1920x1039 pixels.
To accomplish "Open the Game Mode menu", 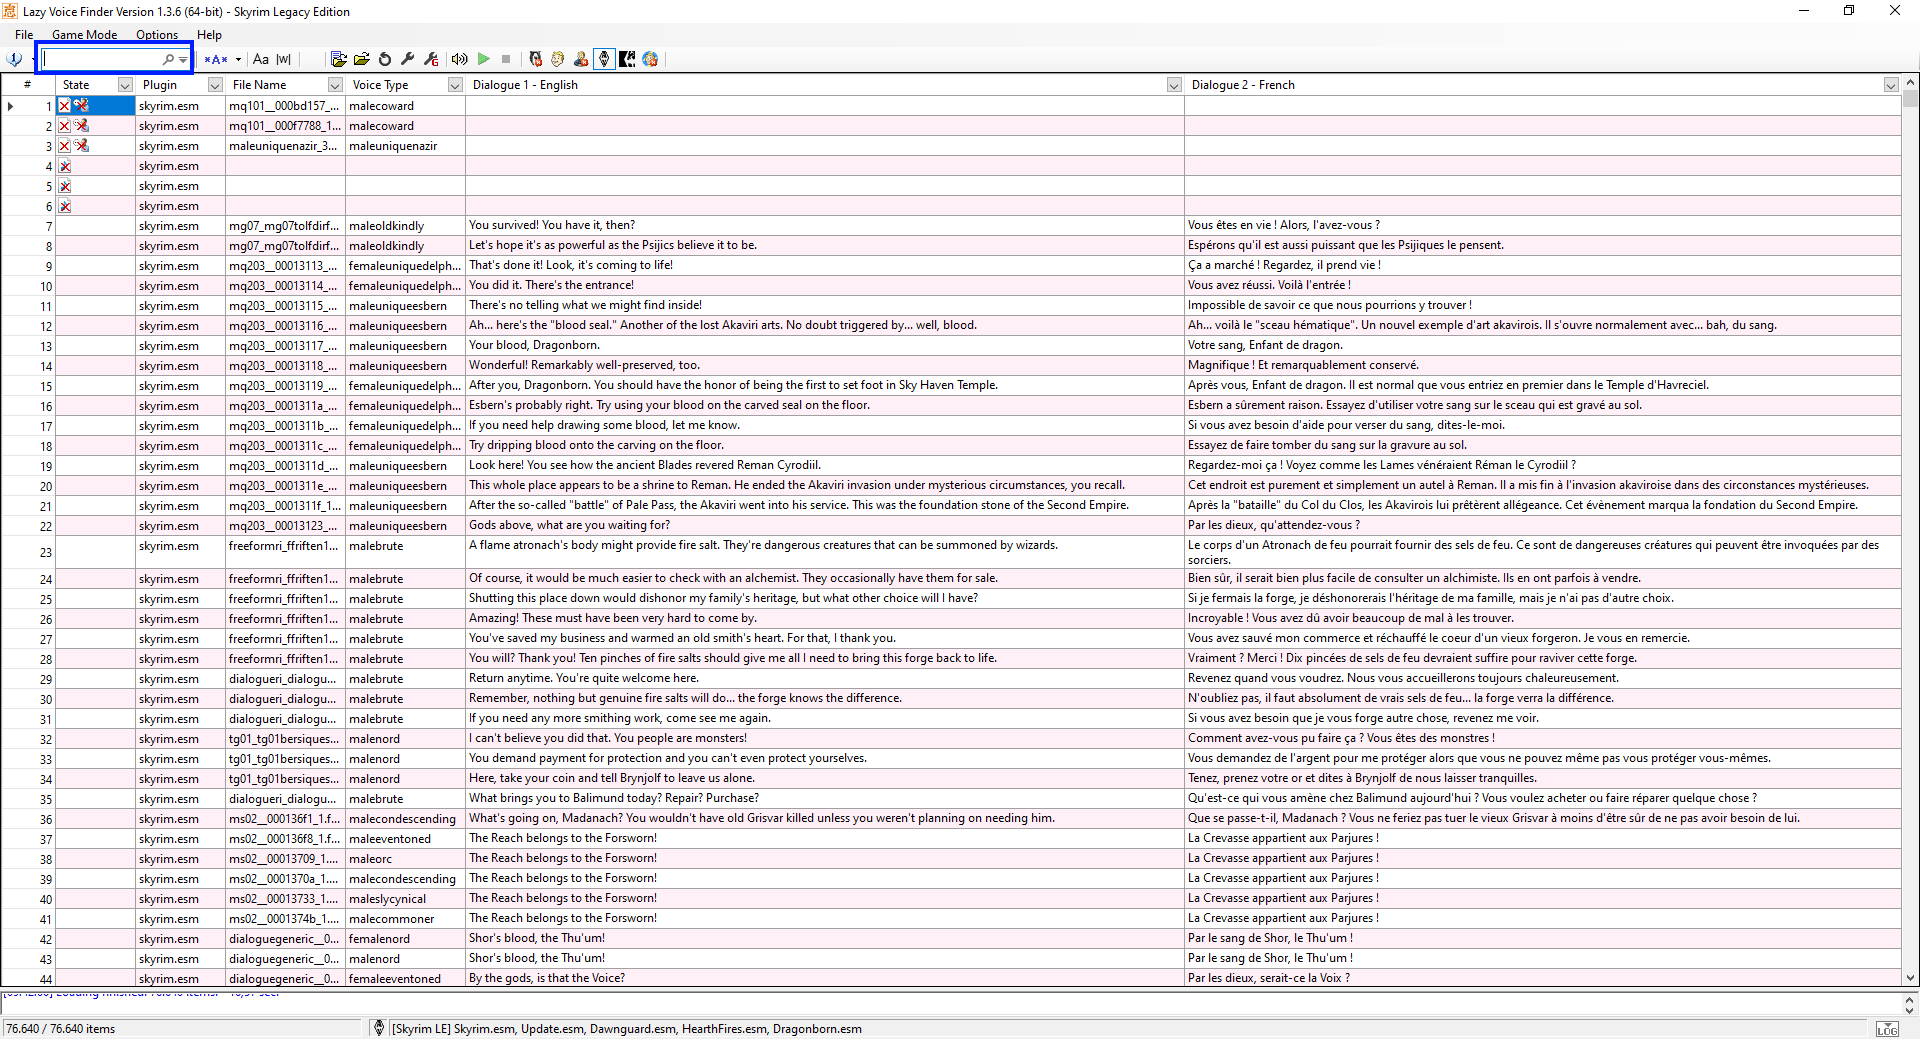I will pos(84,35).
